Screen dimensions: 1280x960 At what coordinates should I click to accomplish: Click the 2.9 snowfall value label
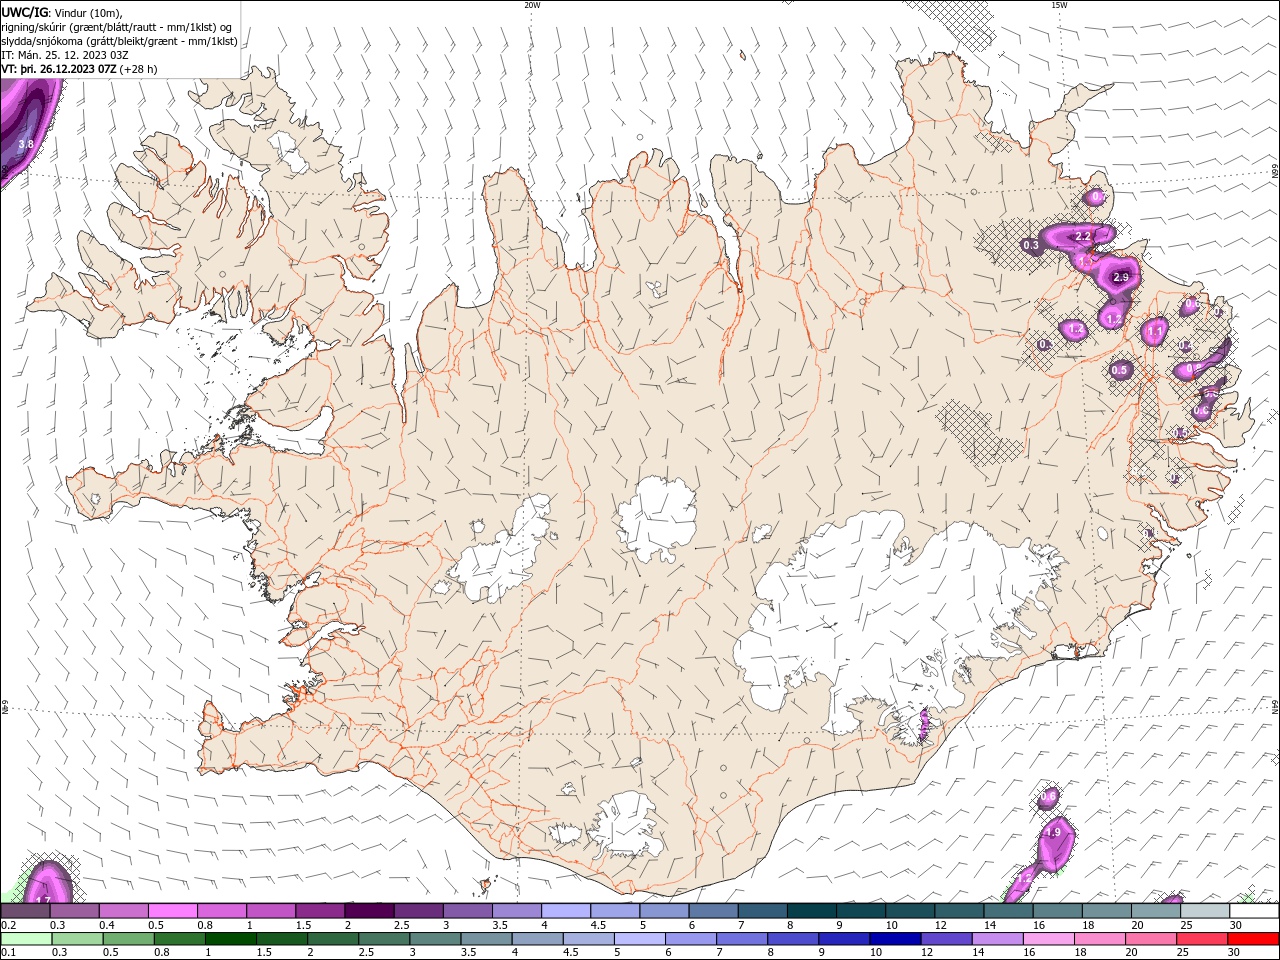point(1121,277)
